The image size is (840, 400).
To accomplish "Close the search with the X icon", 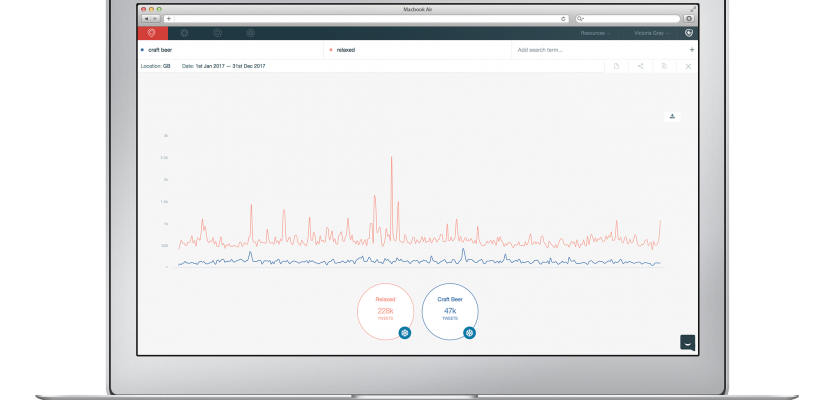I will 688,66.
